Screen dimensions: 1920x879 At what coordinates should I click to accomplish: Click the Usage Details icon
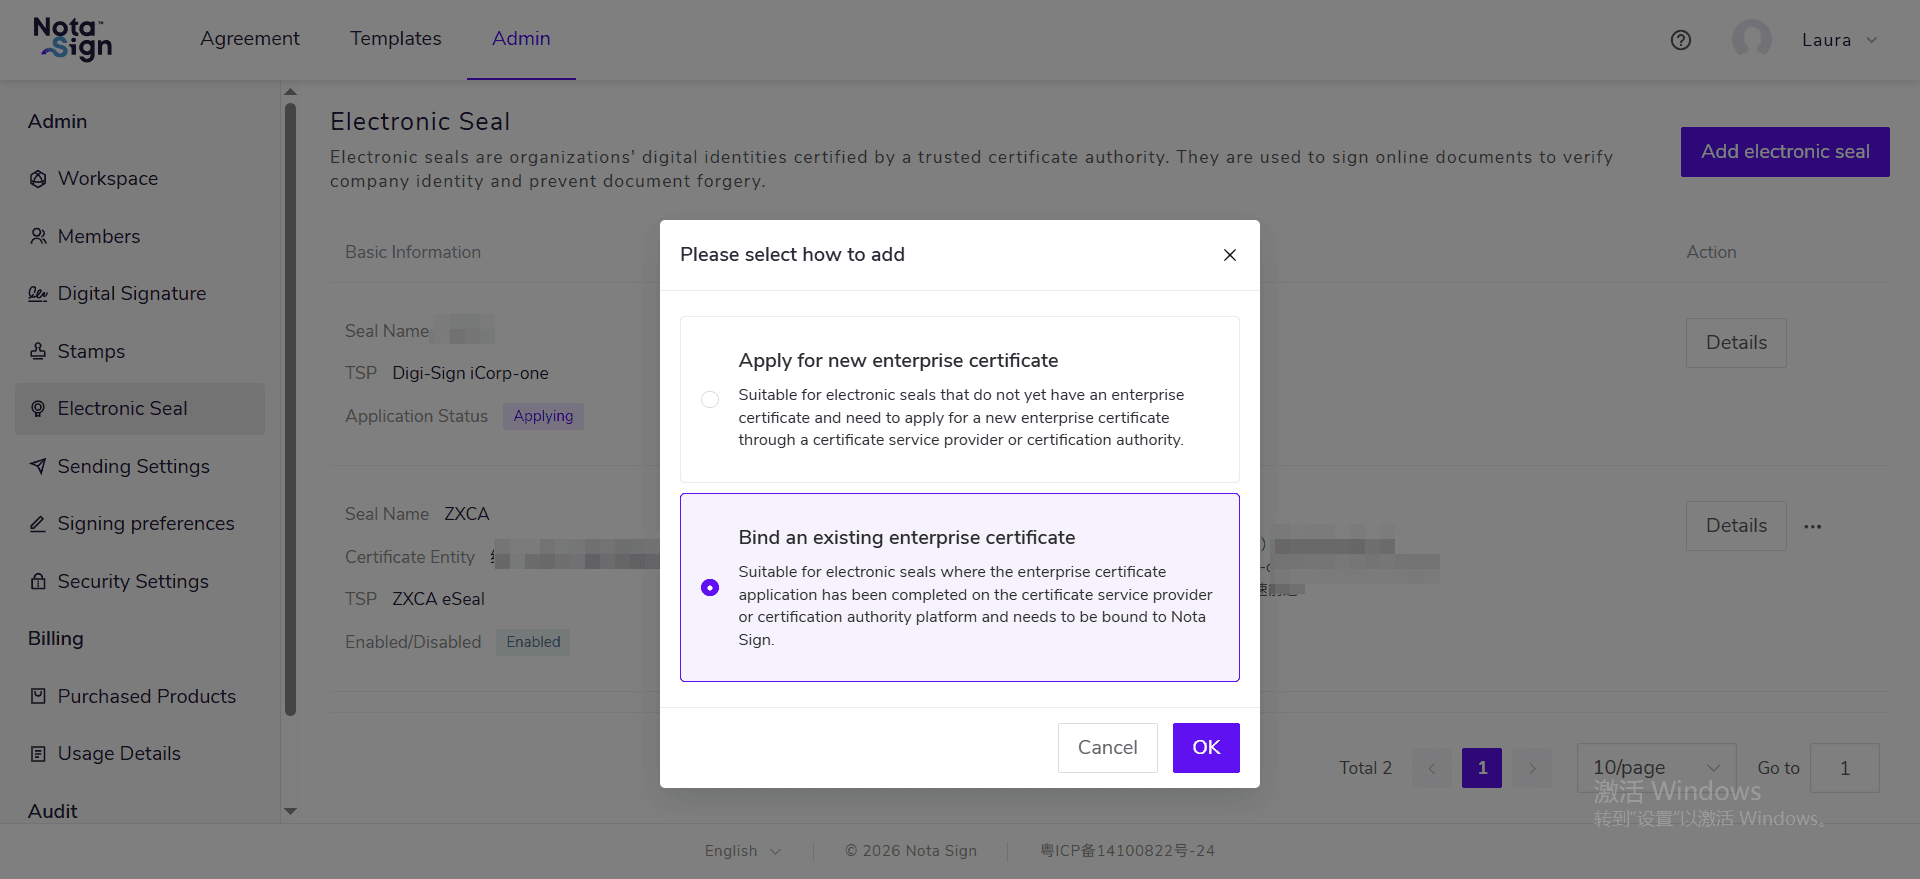pos(38,754)
